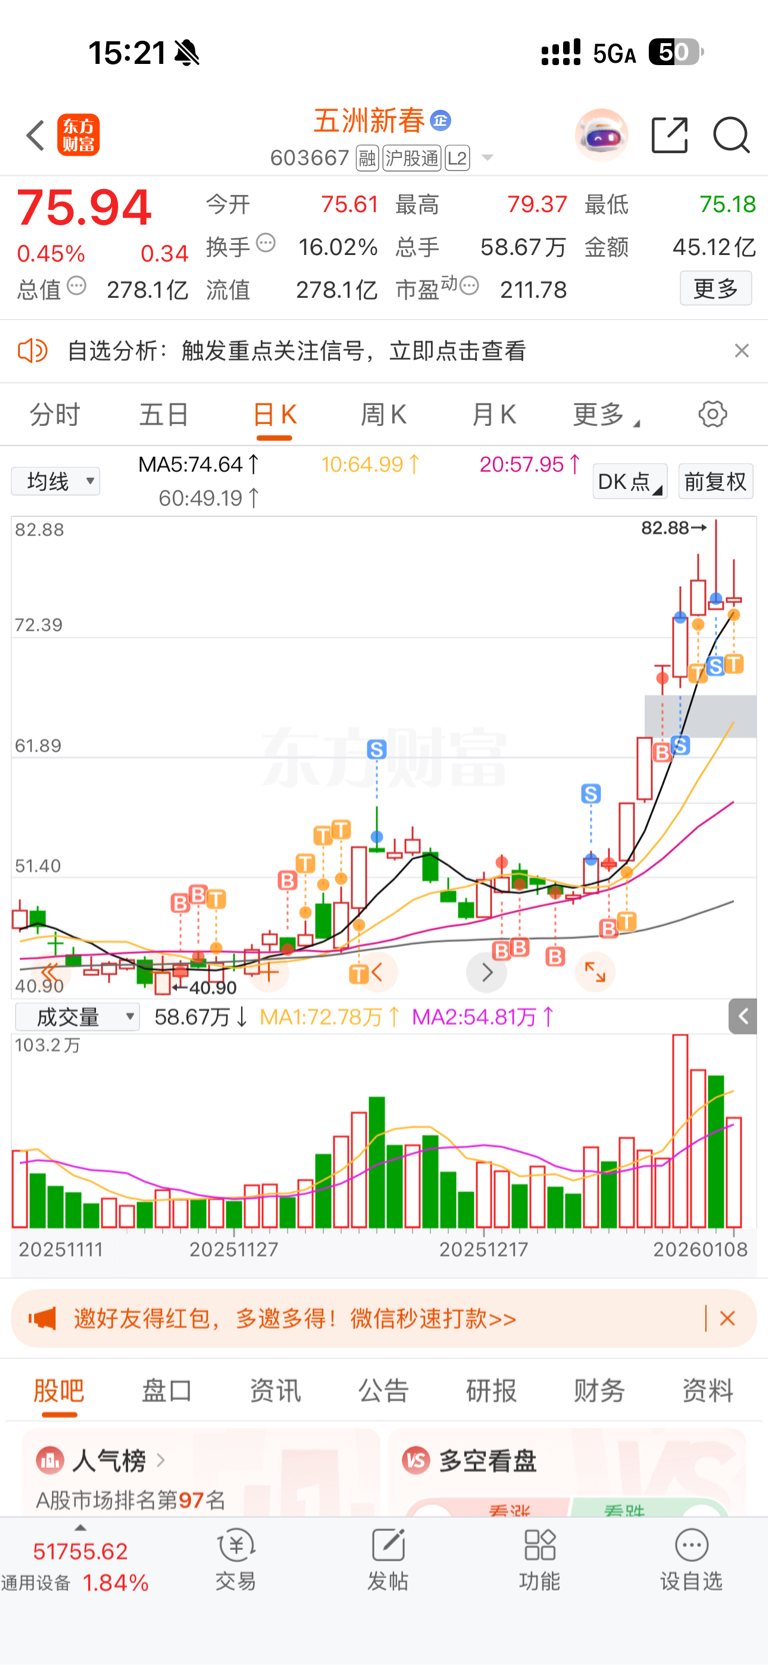Expand the stock title dropdown arrow
Image resolution: width=768 pixels, height=1665 pixels.
[x=487, y=158]
